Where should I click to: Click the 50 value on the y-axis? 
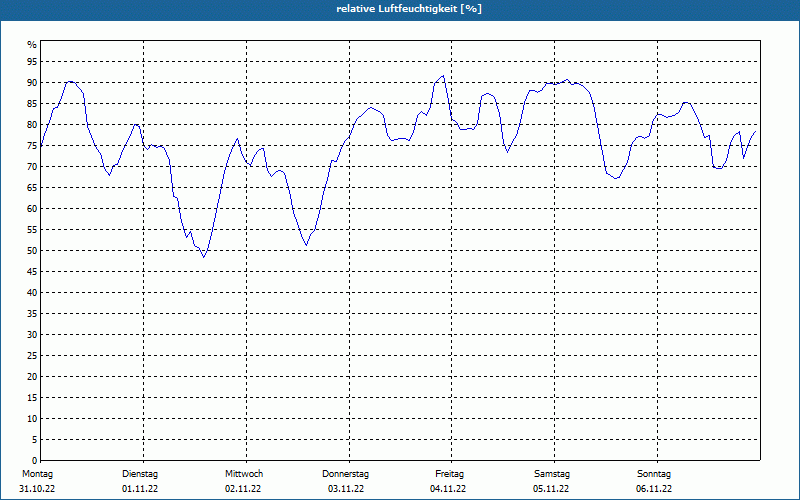(x=32, y=251)
